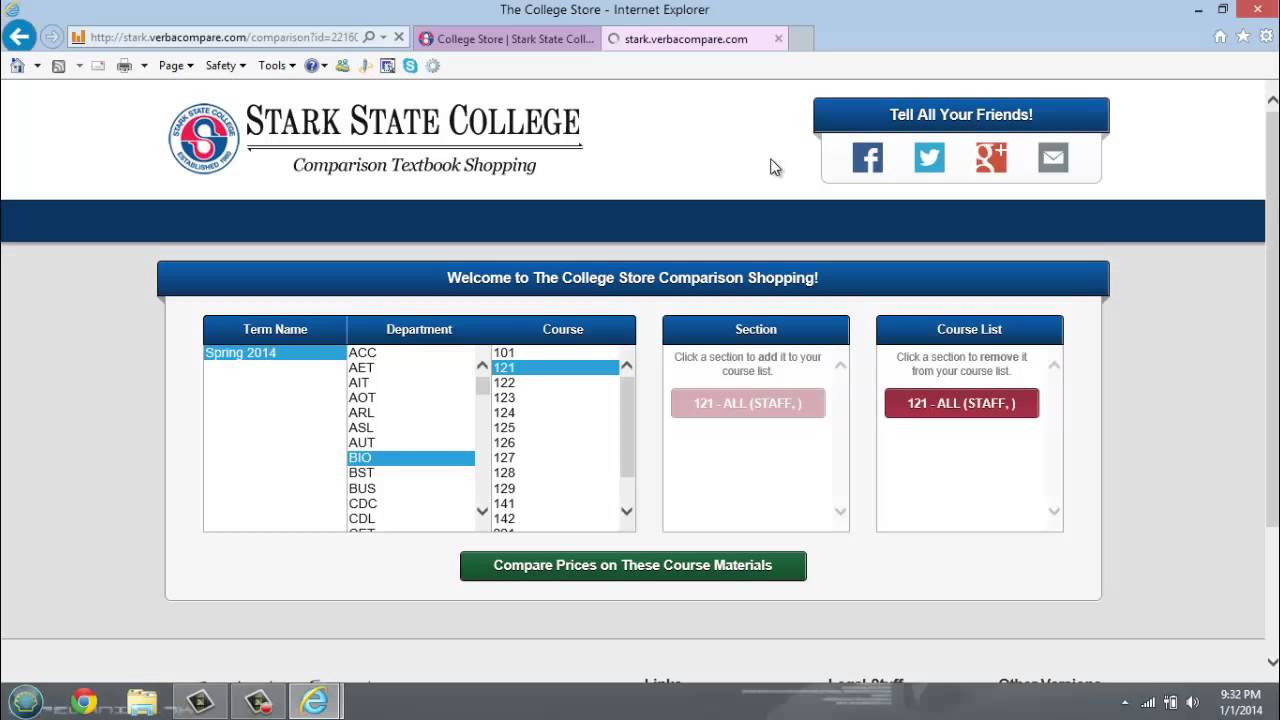Add section 121 - ALL (STAFF, )
Viewport: 1280px width, 720px height.
748,403
